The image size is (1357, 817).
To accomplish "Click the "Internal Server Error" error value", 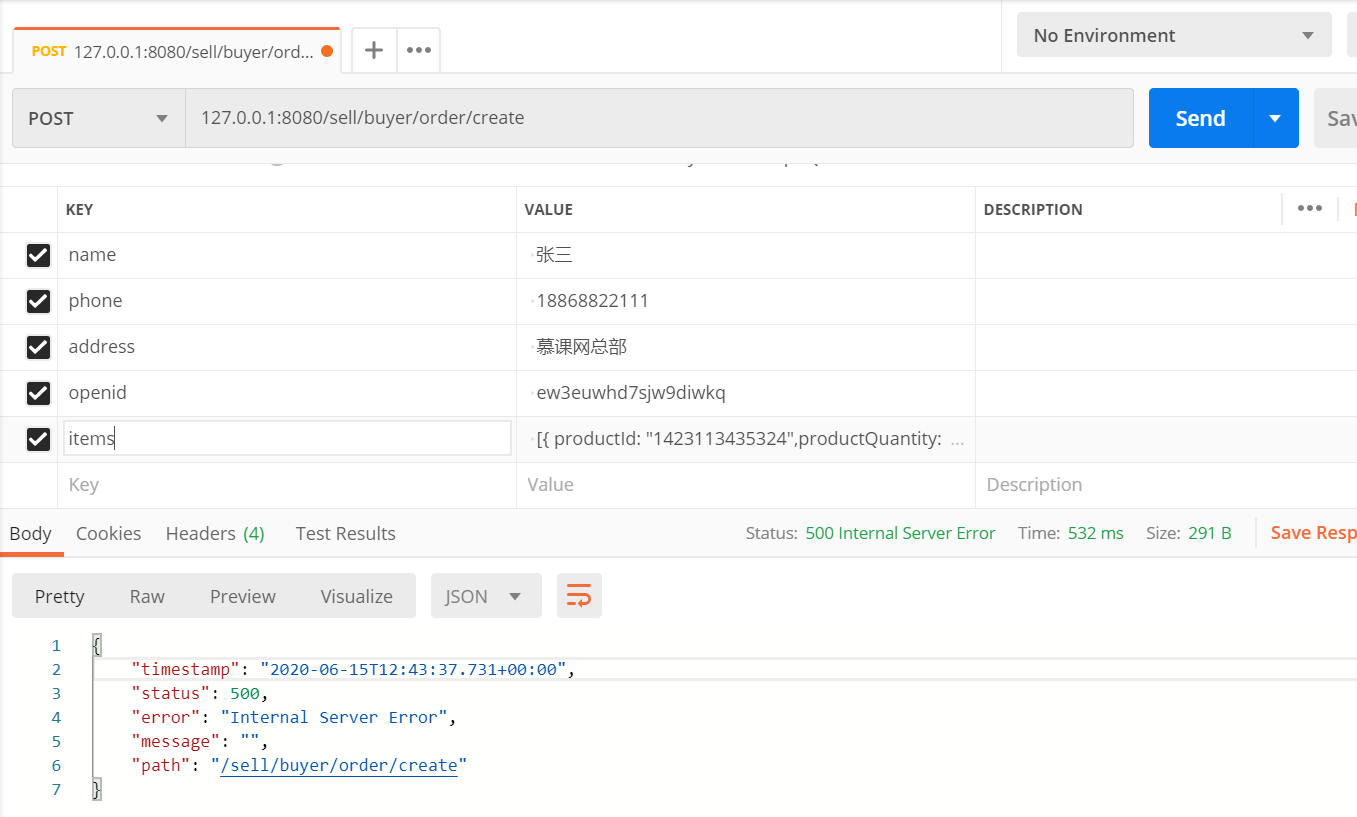I will [334, 717].
